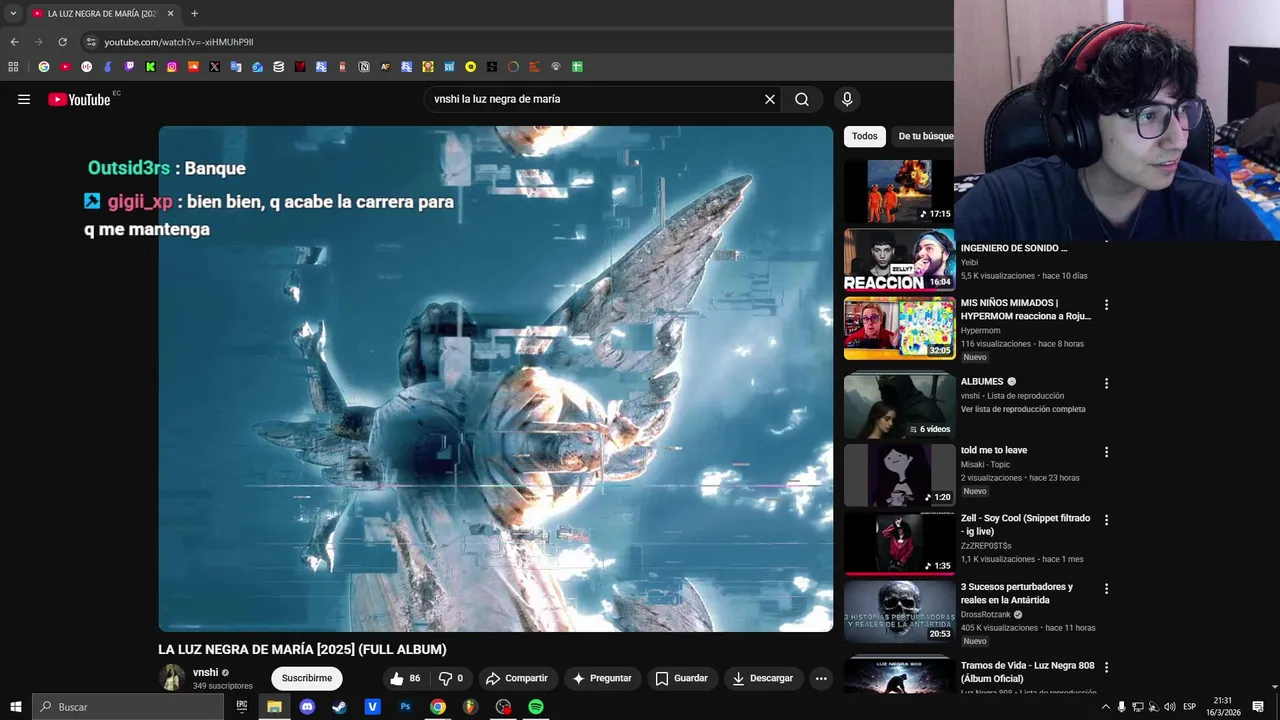Reload the current page
The image size is (1280, 720).
point(62,42)
